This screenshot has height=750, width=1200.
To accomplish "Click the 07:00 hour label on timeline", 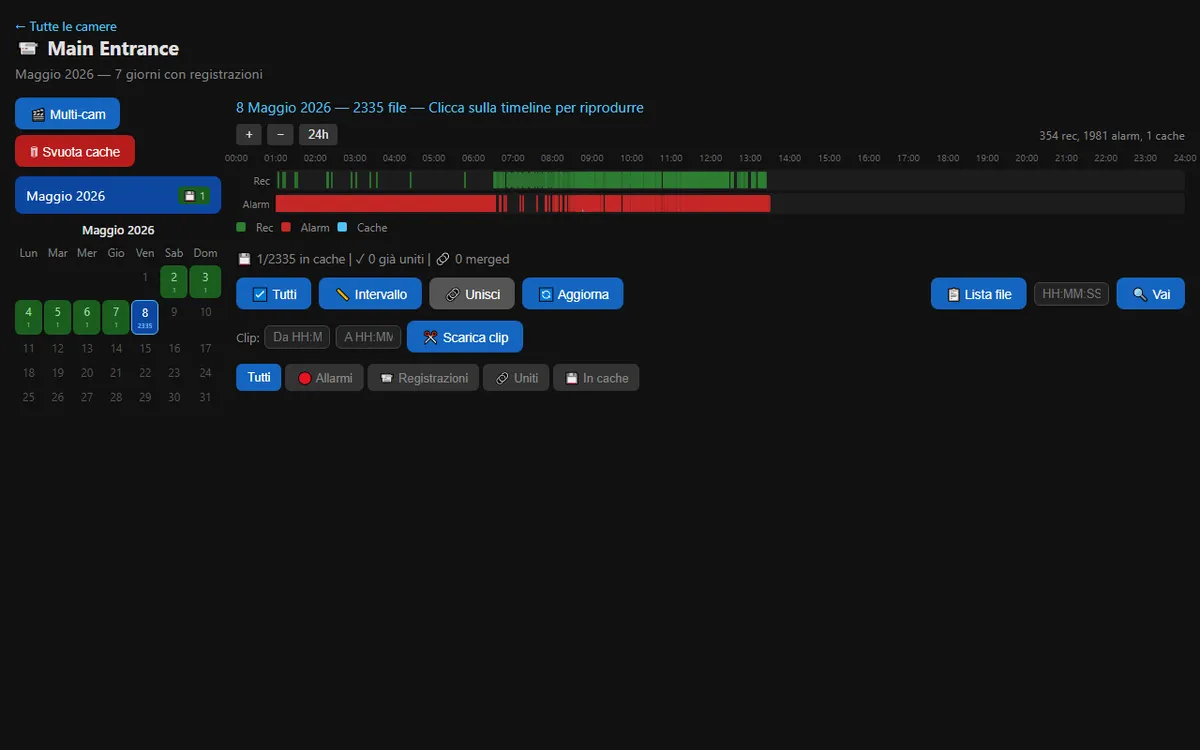I will pyautogui.click(x=513, y=158).
